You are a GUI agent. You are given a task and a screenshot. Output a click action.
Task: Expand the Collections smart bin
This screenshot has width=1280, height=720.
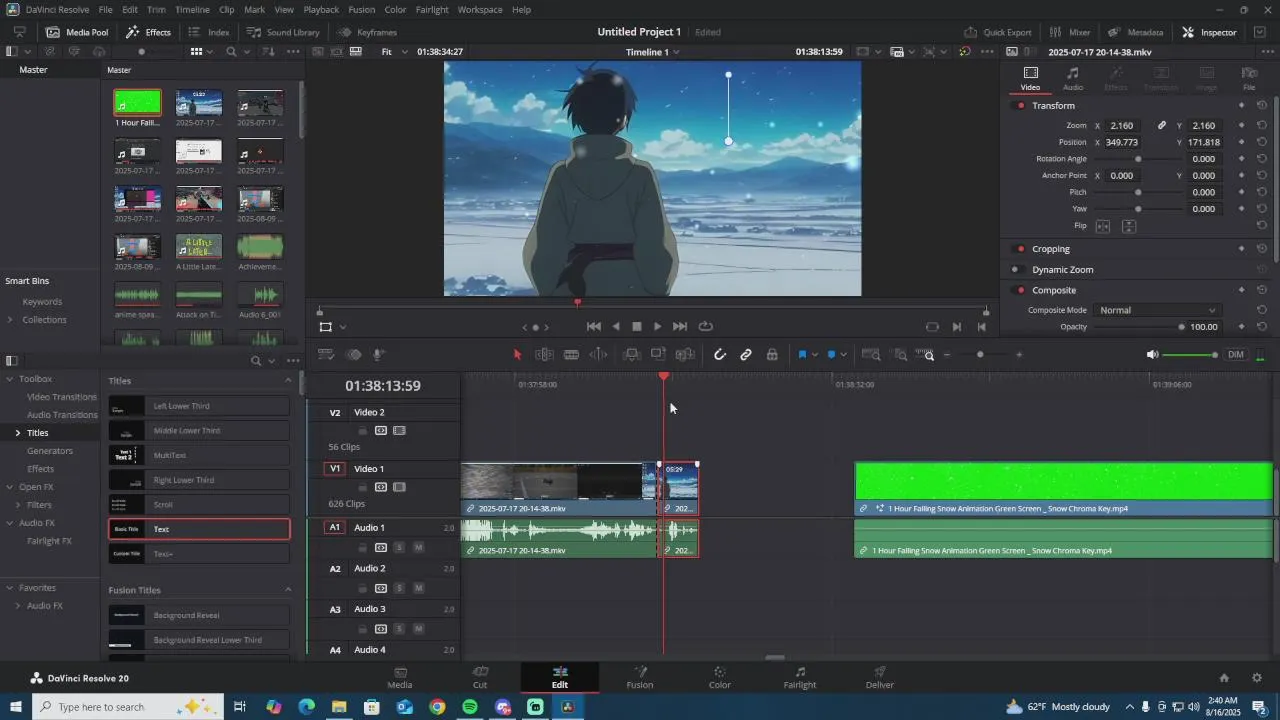pos(10,320)
